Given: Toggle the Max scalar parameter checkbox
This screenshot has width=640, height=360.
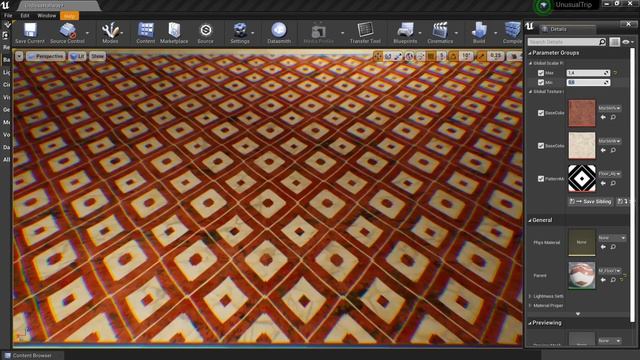Looking at the screenshot, I should pyautogui.click(x=541, y=73).
